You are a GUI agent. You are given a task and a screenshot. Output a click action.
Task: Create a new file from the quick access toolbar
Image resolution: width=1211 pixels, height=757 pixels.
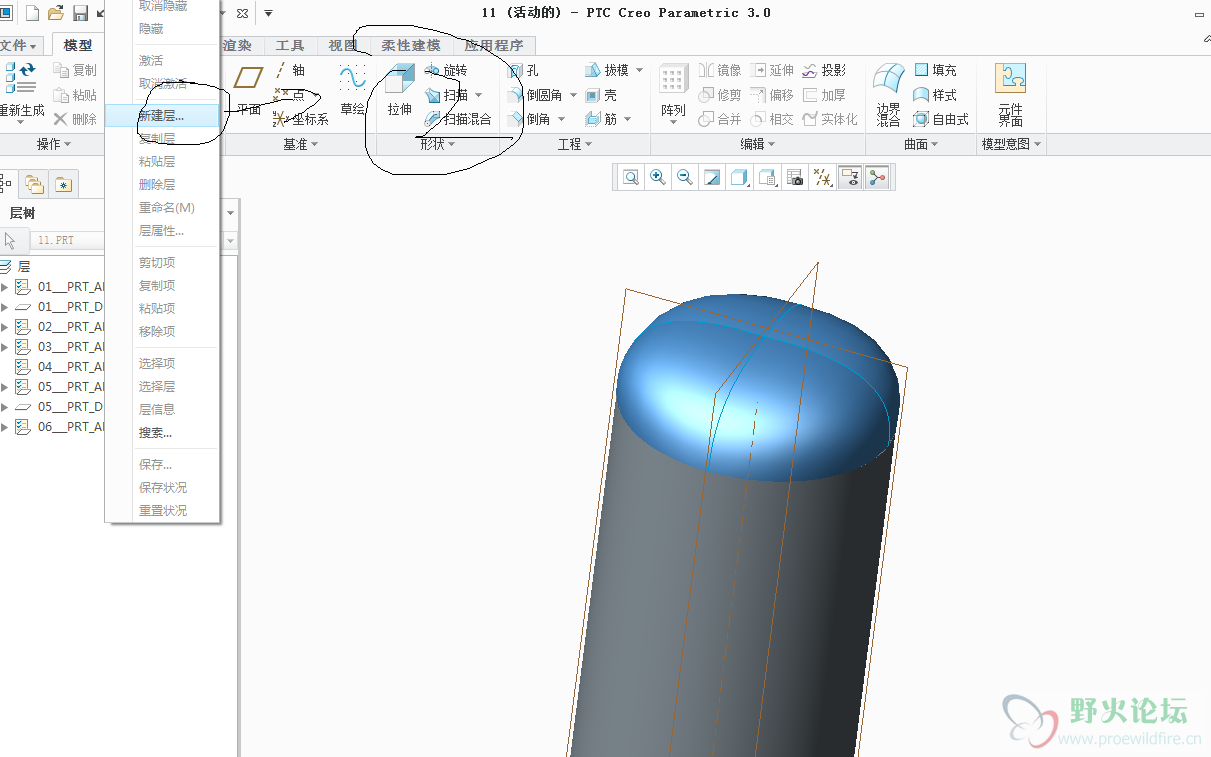32,13
